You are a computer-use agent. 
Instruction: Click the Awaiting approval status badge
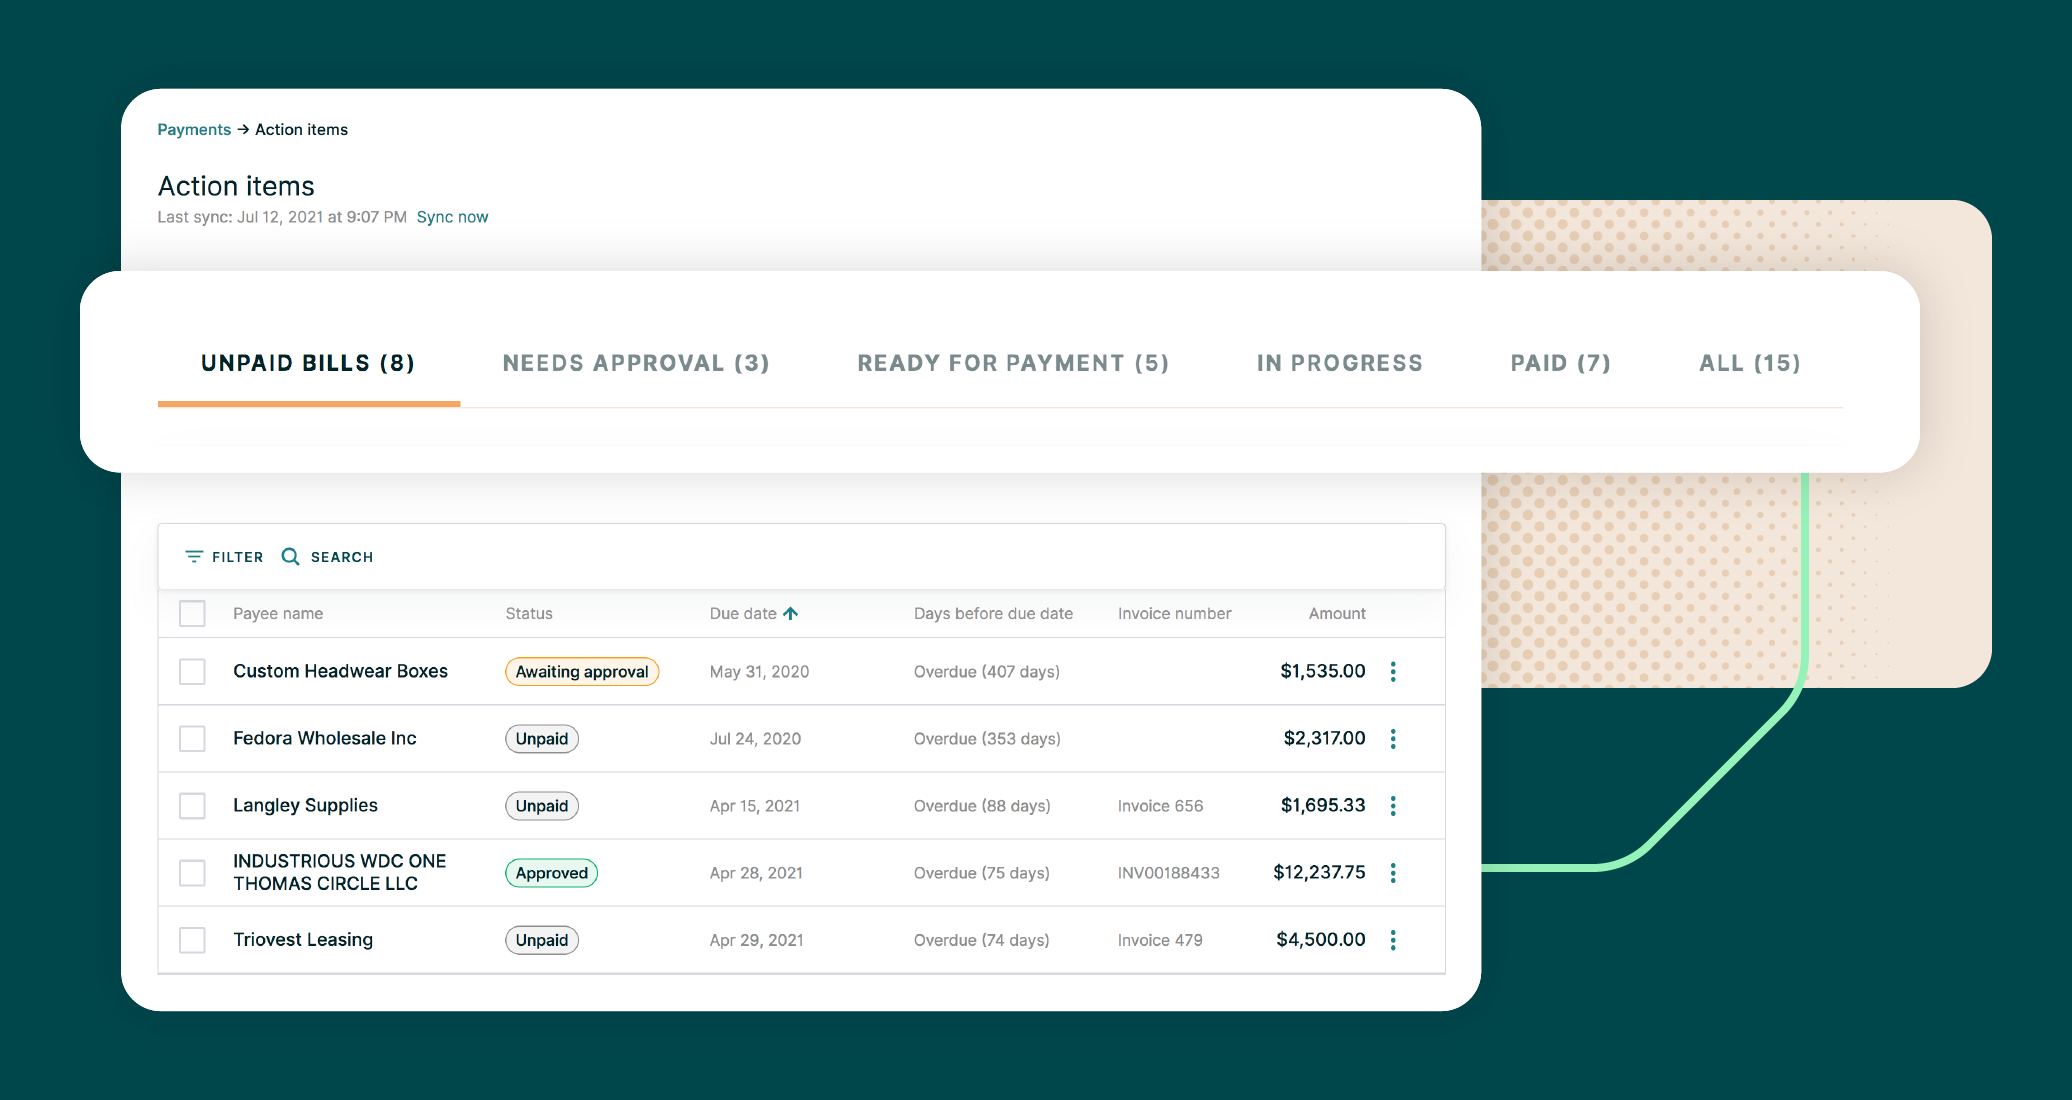pos(581,671)
